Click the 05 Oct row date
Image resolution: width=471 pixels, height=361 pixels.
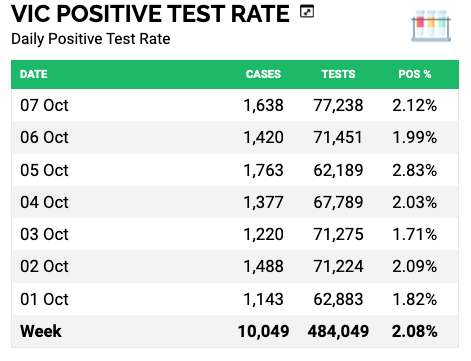coord(44,170)
